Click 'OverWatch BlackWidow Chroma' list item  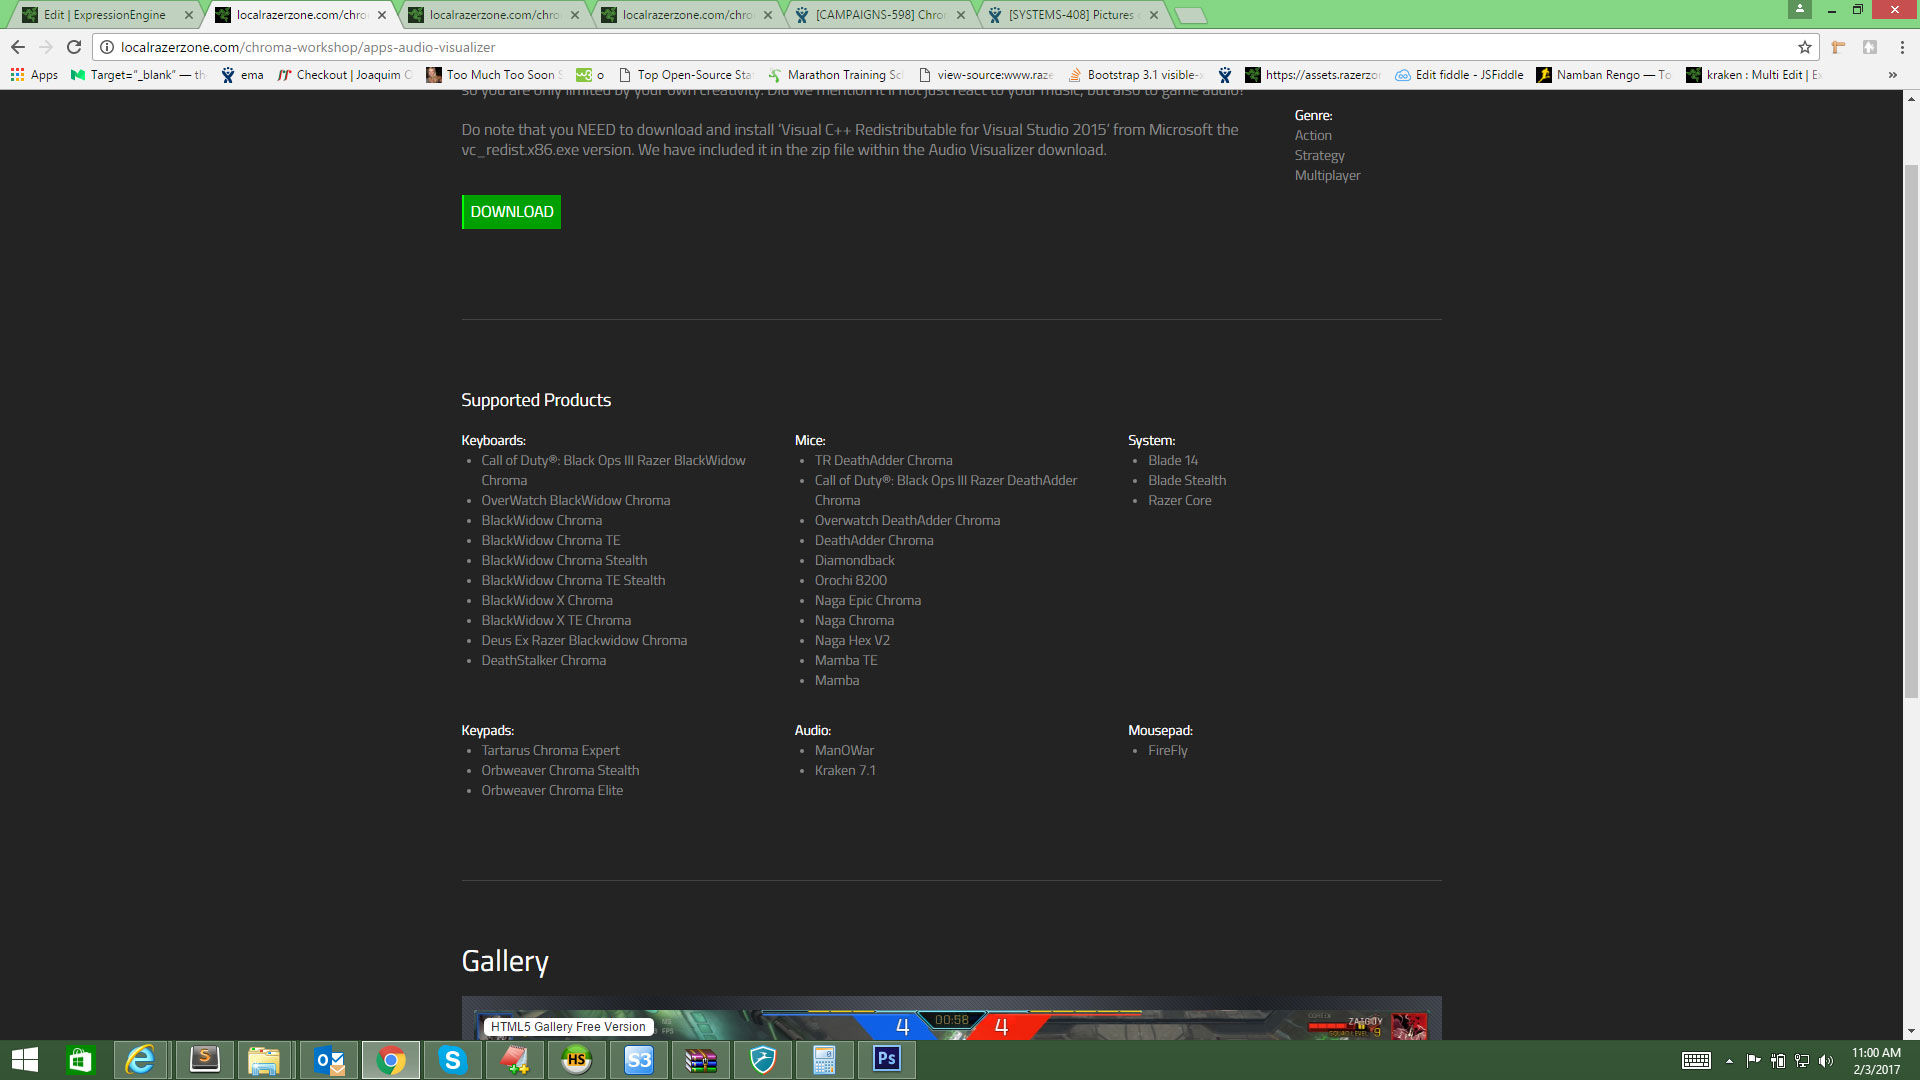click(575, 500)
